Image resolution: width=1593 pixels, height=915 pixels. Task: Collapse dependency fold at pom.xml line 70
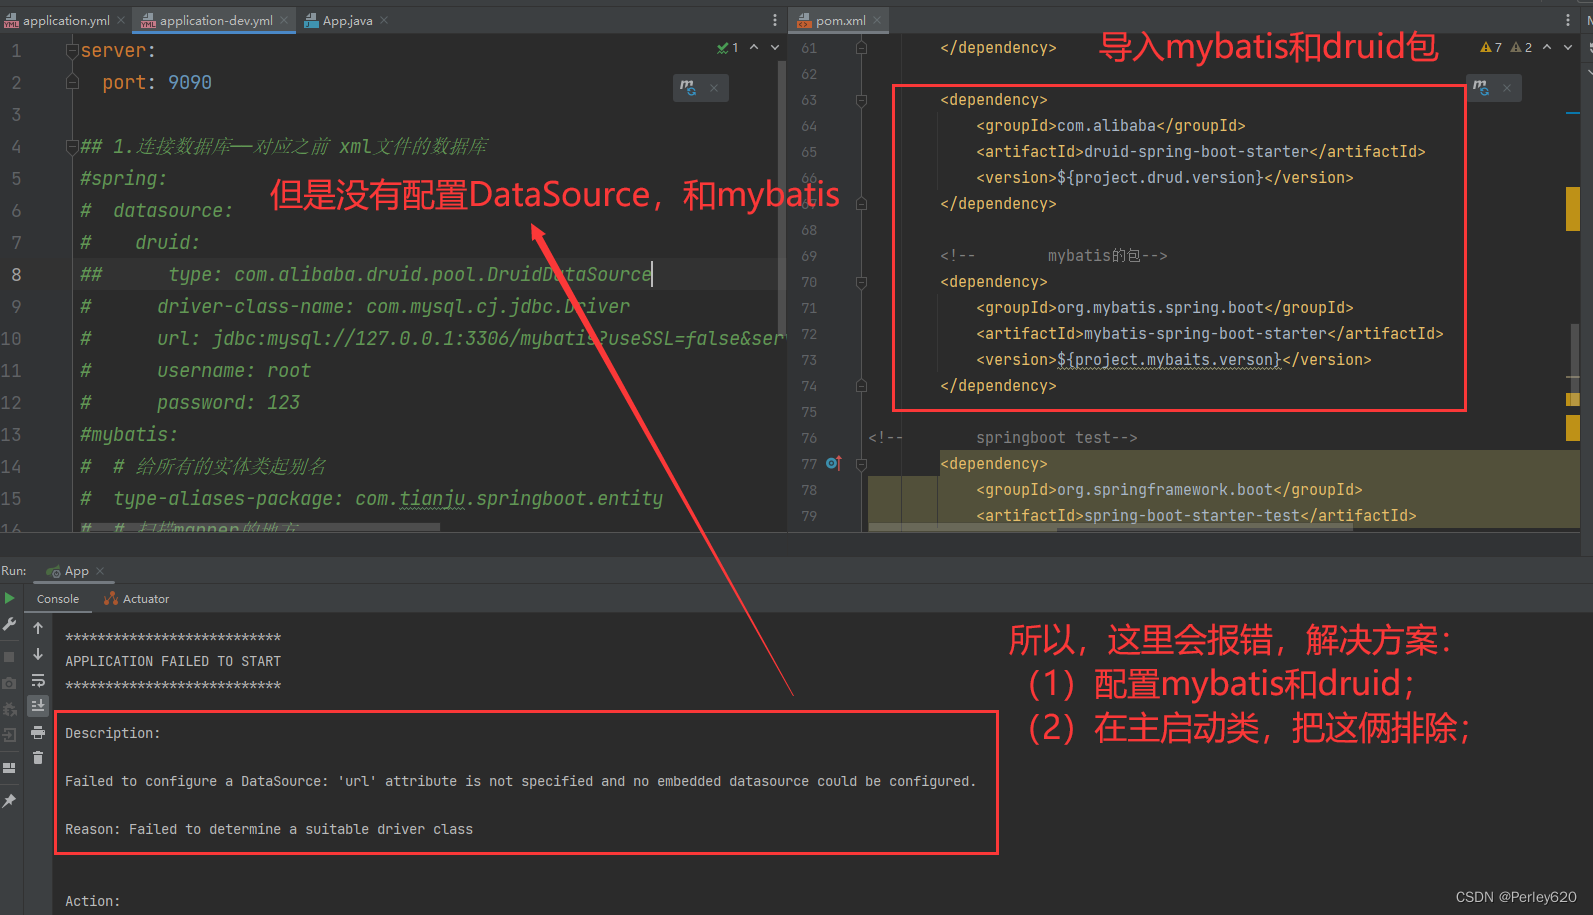pyautogui.click(x=861, y=281)
